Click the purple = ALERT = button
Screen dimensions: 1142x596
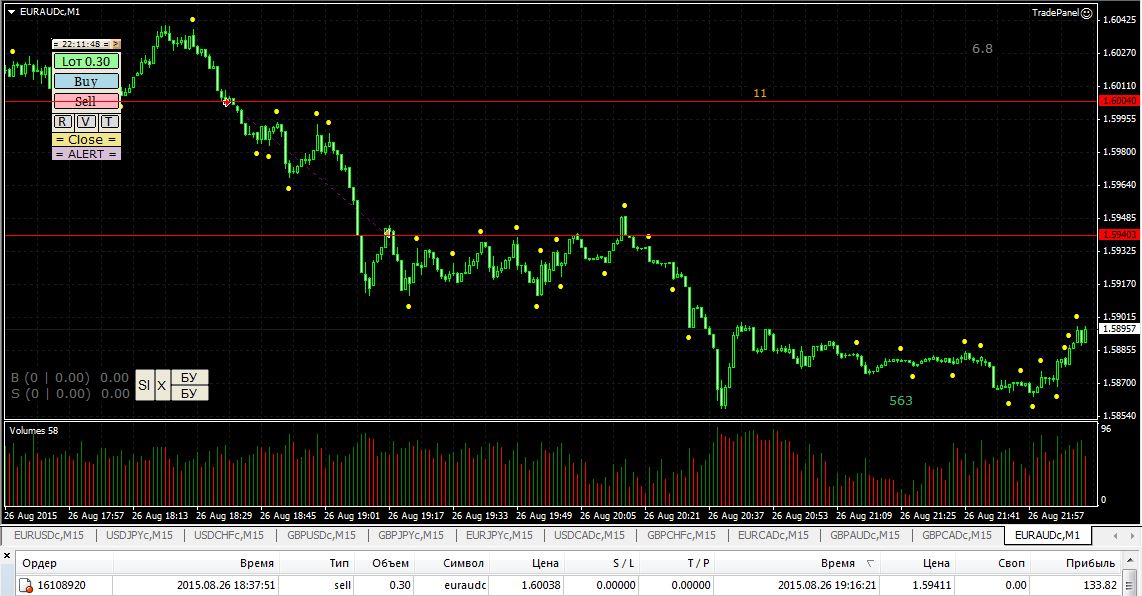pos(86,154)
